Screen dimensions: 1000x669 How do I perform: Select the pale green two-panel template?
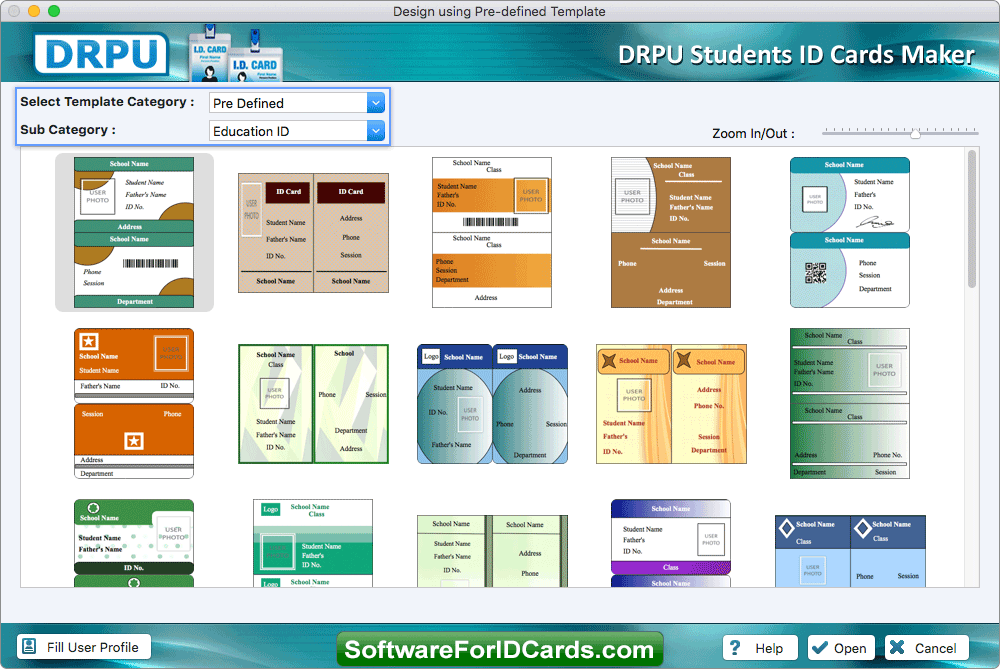tap(492, 551)
